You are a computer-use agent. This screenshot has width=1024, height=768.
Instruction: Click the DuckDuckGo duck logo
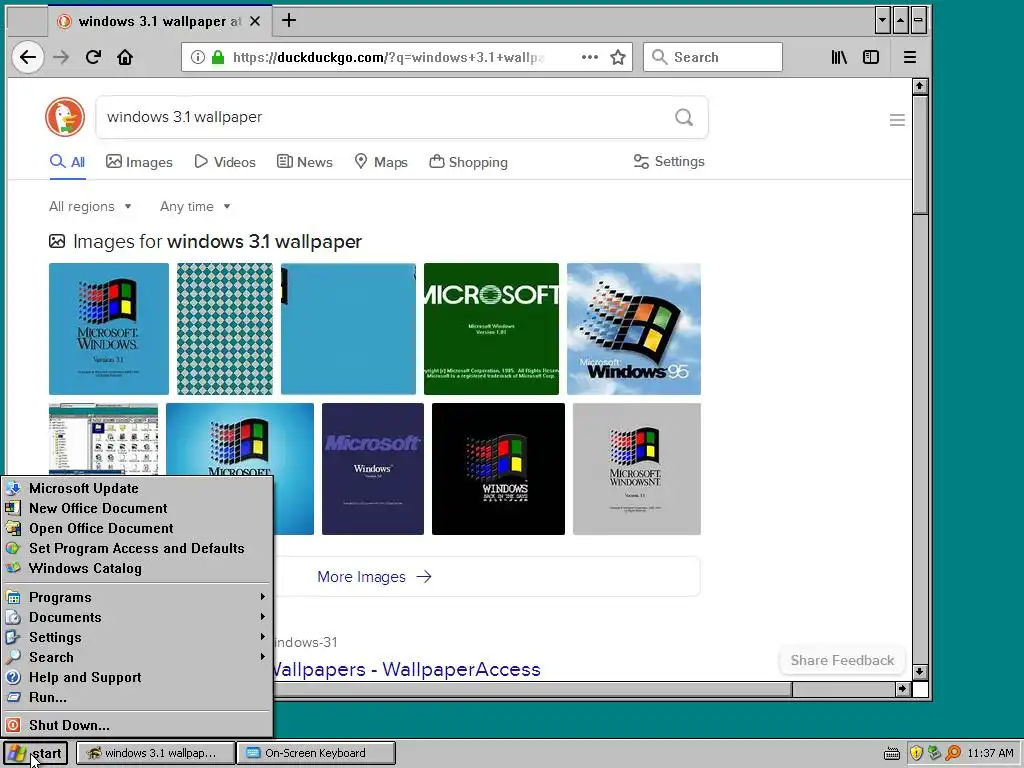pos(65,117)
